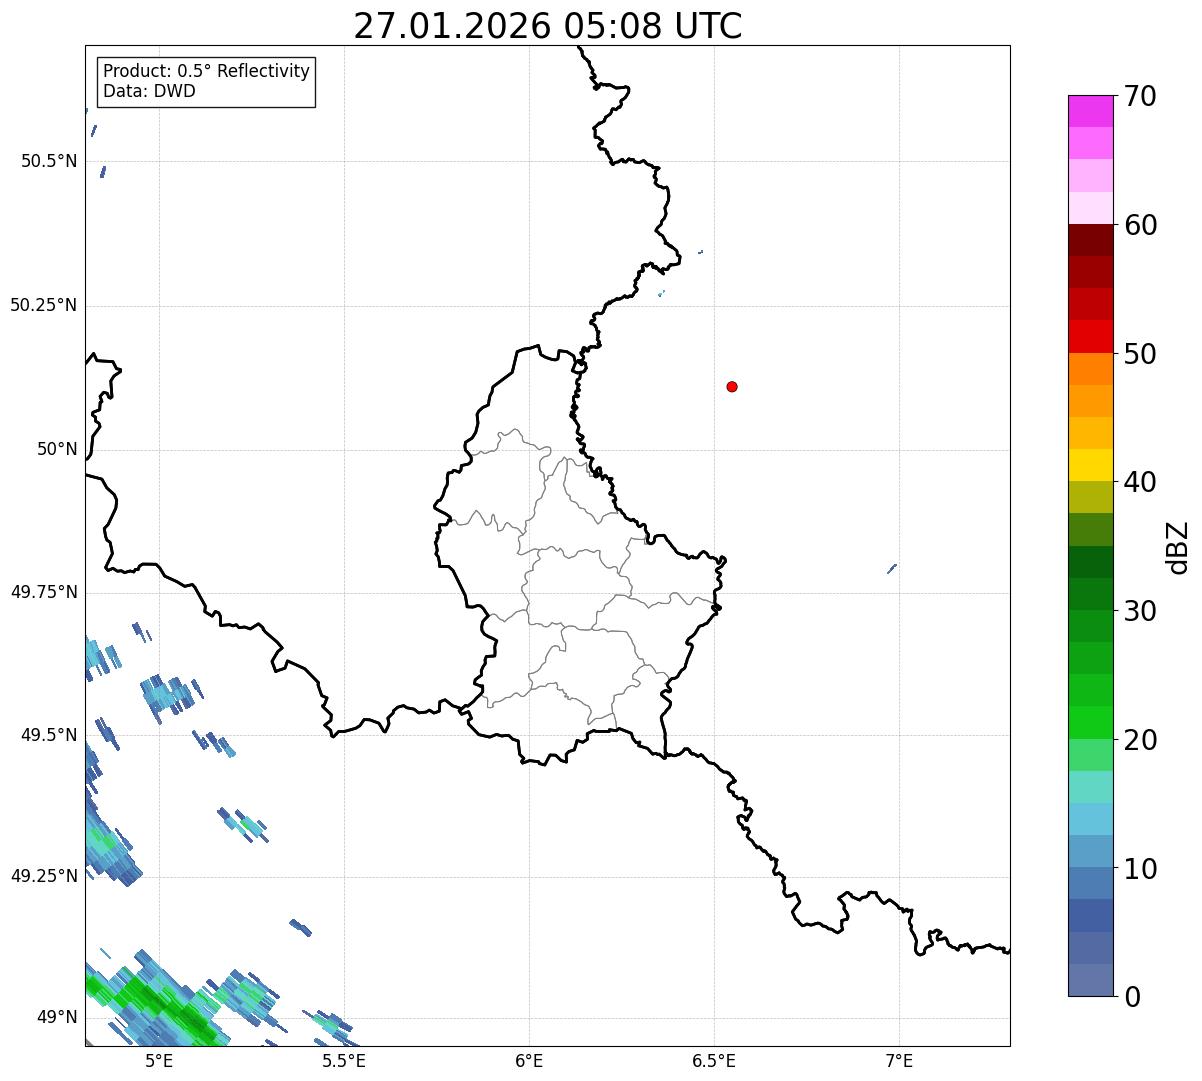Click the 7°E longitude label
This screenshot has height=1081, width=1202.
coord(899,1061)
